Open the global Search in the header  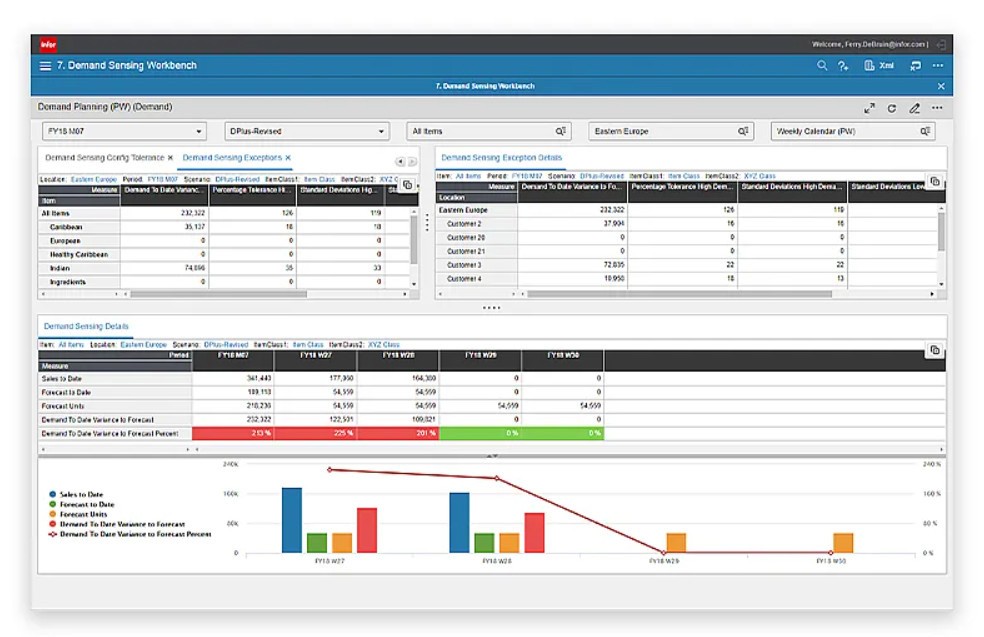click(x=823, y=65)
